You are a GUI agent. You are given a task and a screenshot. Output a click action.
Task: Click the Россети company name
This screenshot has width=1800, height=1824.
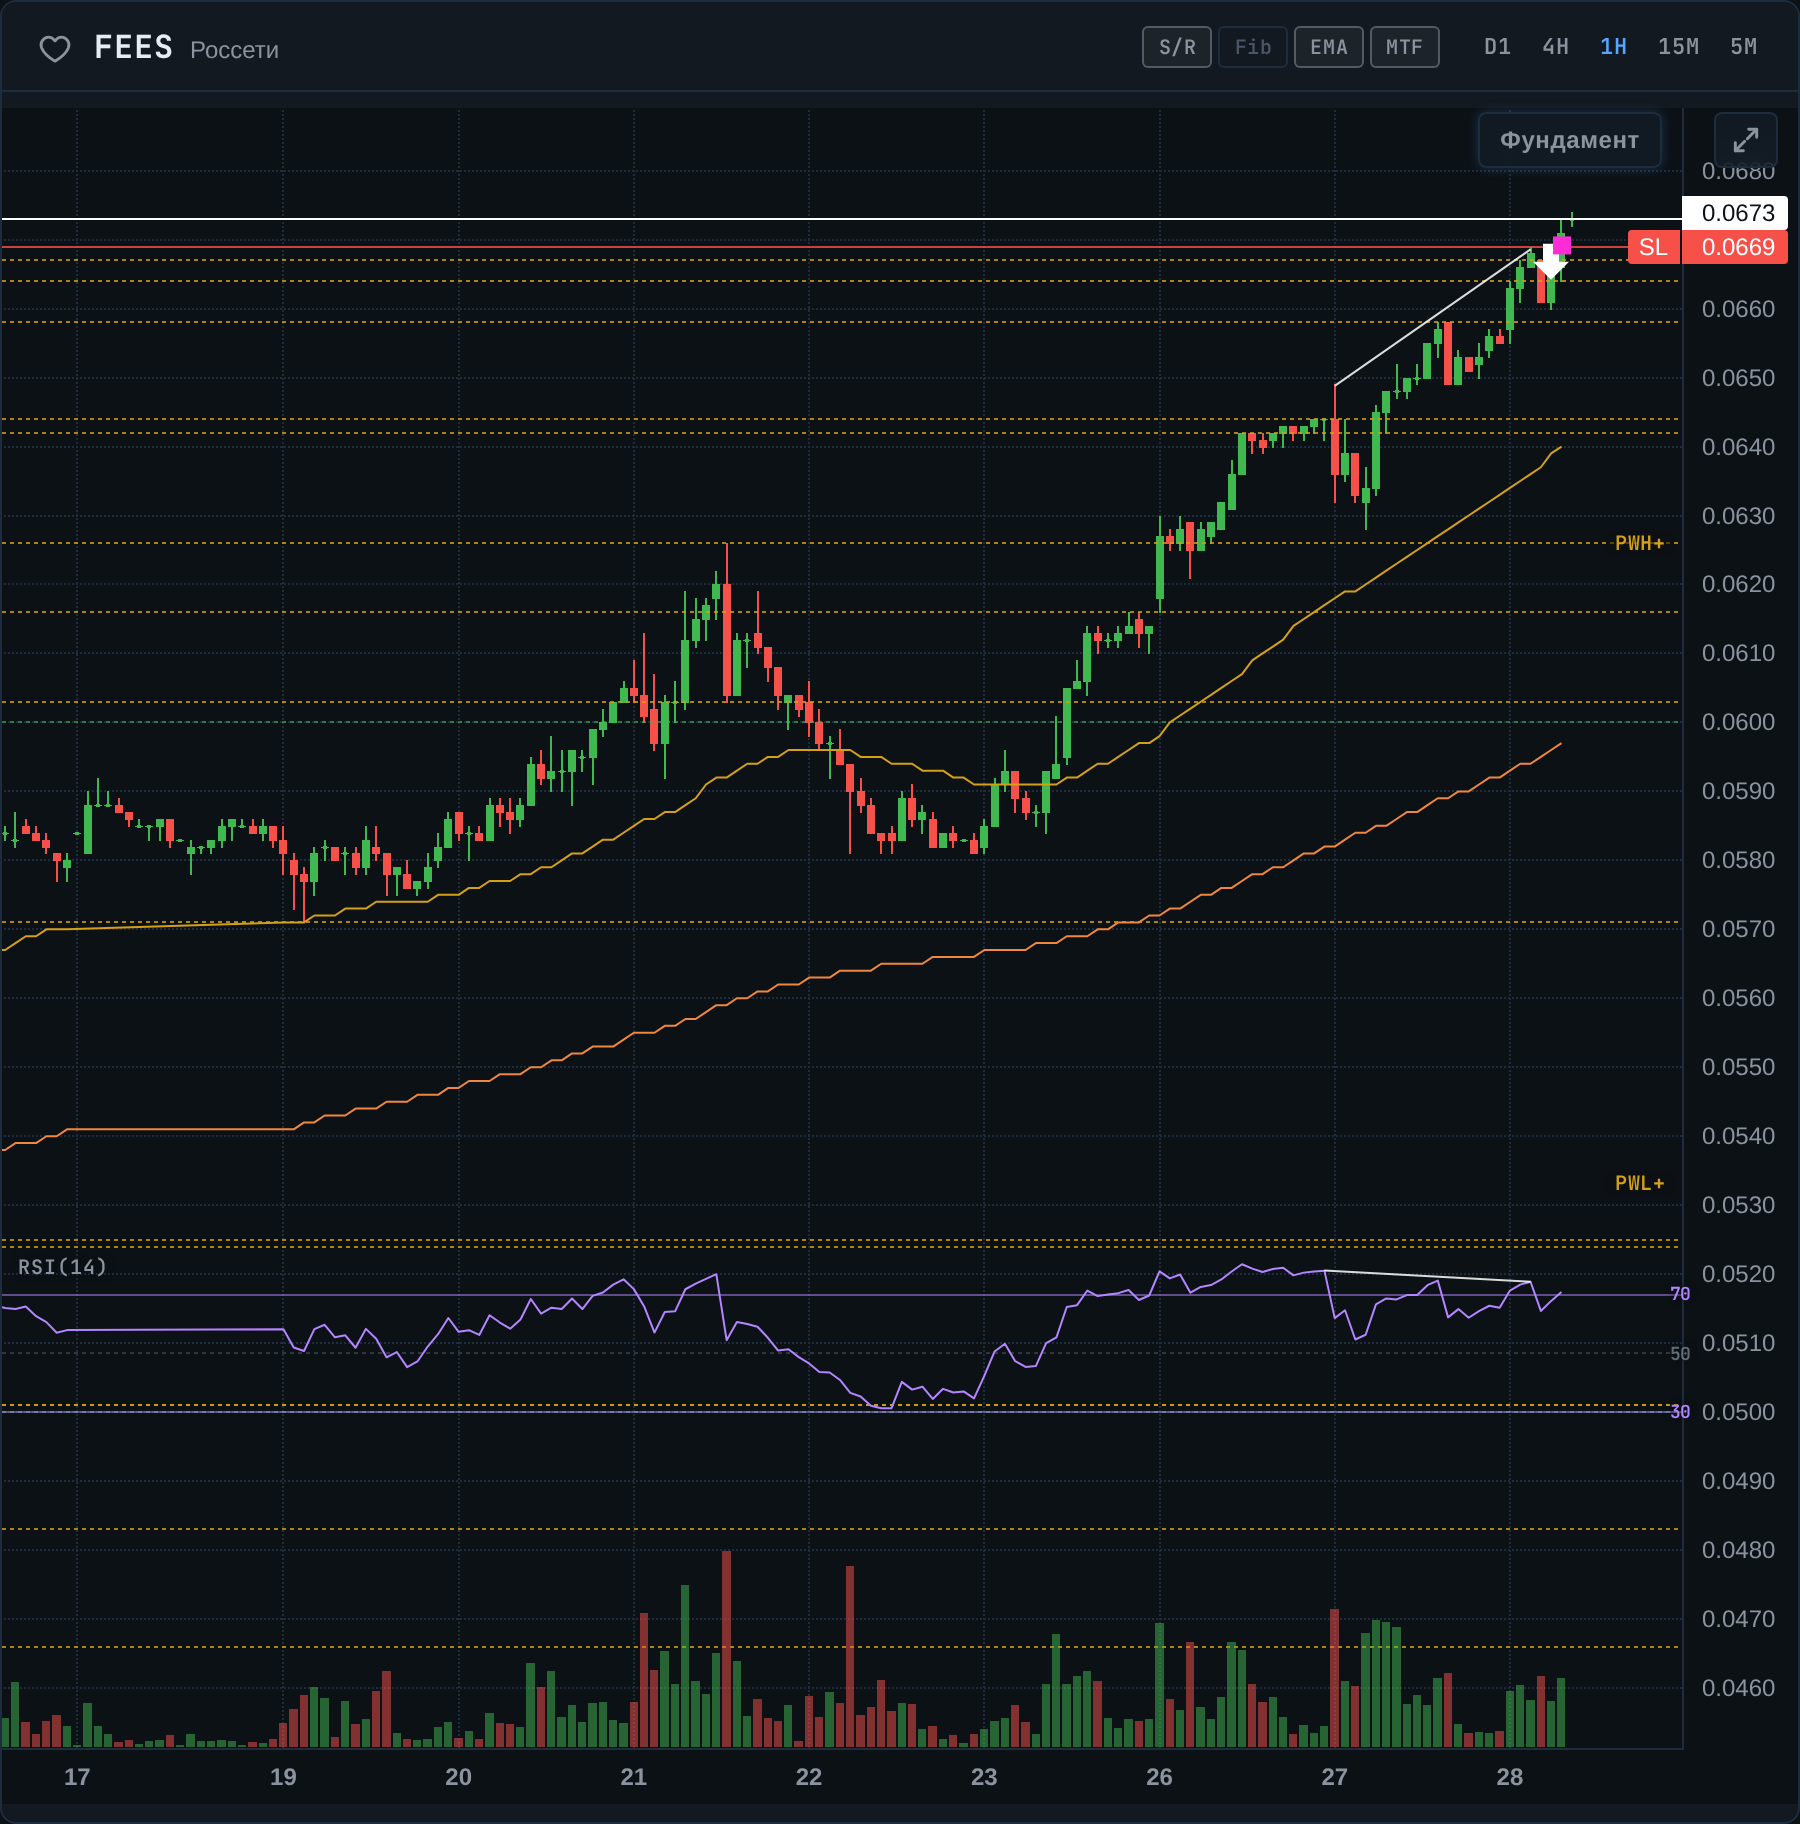click(x=234, y=50)
